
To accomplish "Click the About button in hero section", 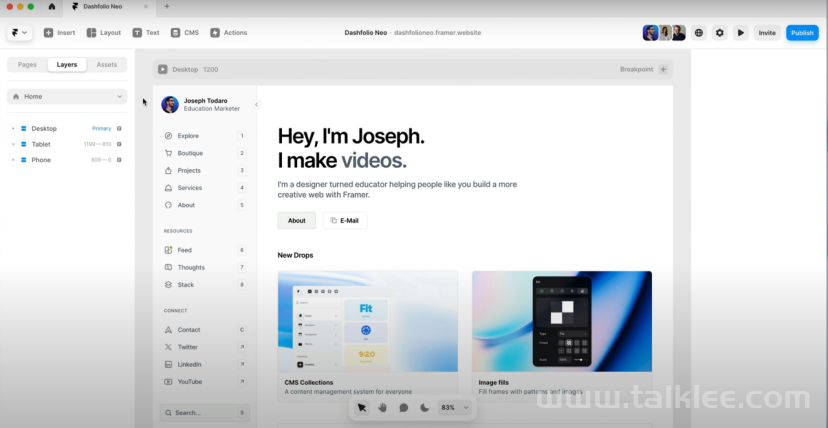I will [x=297, y=221].
